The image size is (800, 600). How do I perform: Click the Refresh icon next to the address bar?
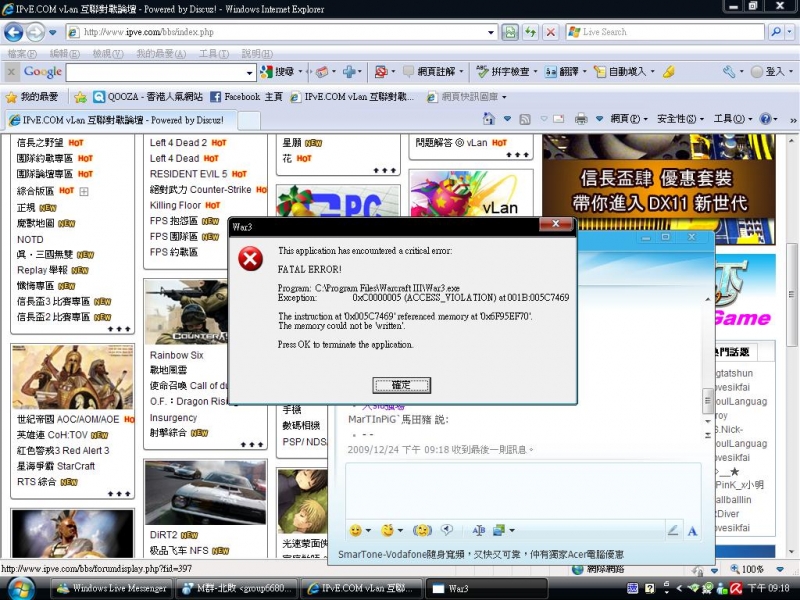(x=531, y=31)
